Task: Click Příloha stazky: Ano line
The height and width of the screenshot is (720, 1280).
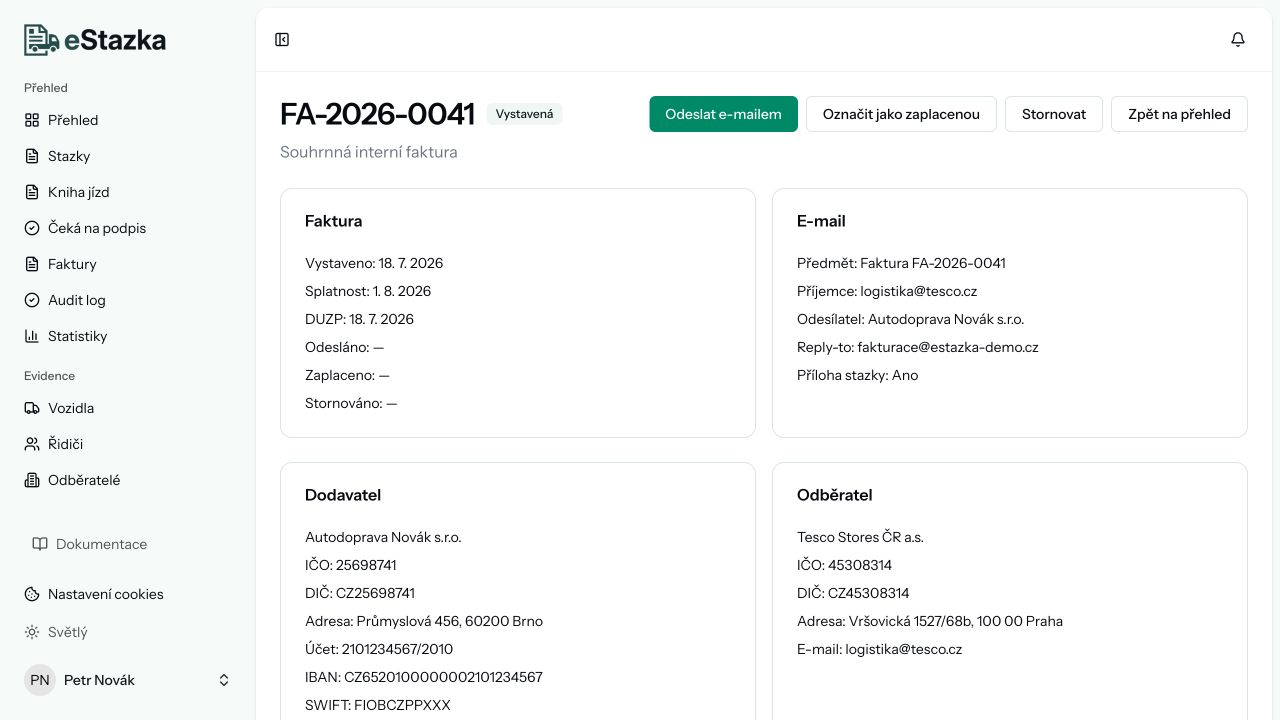Action: click(x=857, y=375)
